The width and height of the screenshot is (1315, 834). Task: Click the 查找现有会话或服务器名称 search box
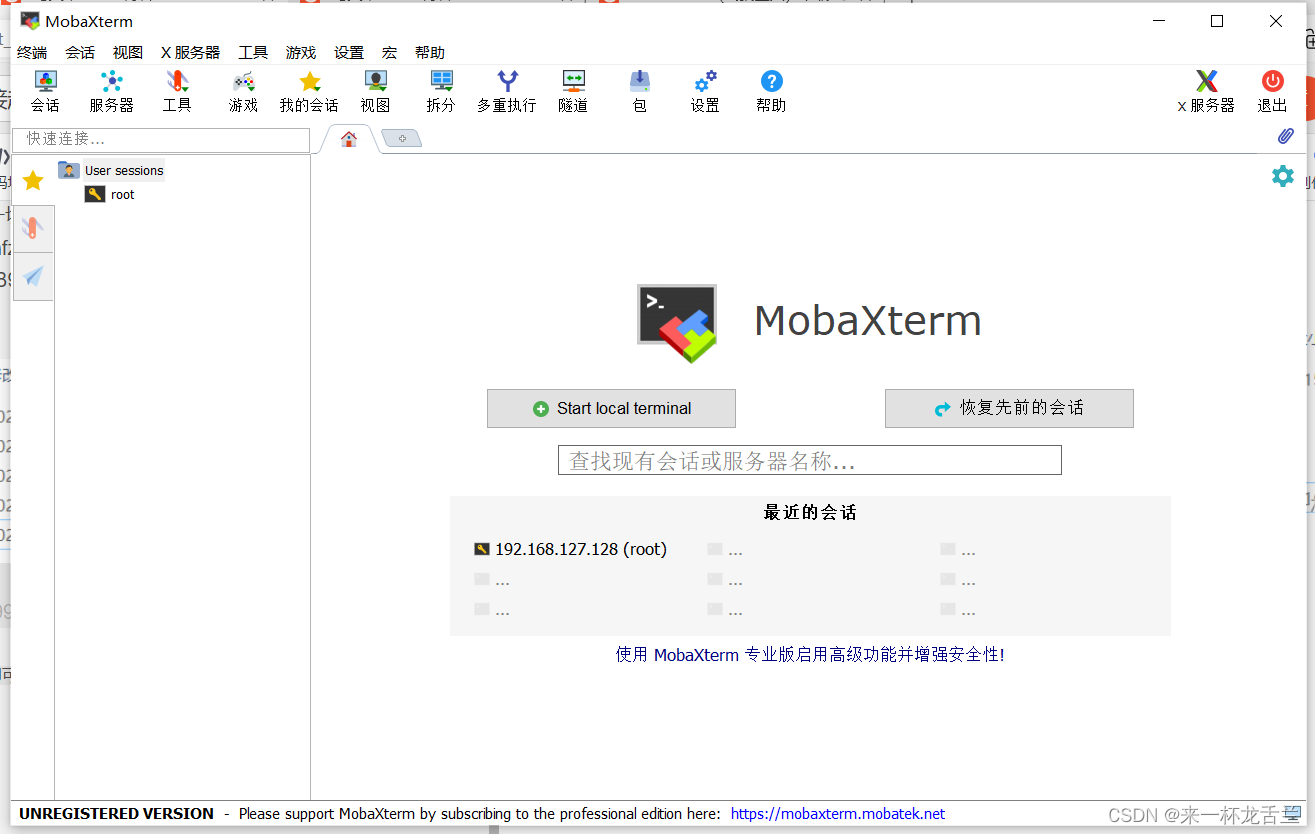809,460
